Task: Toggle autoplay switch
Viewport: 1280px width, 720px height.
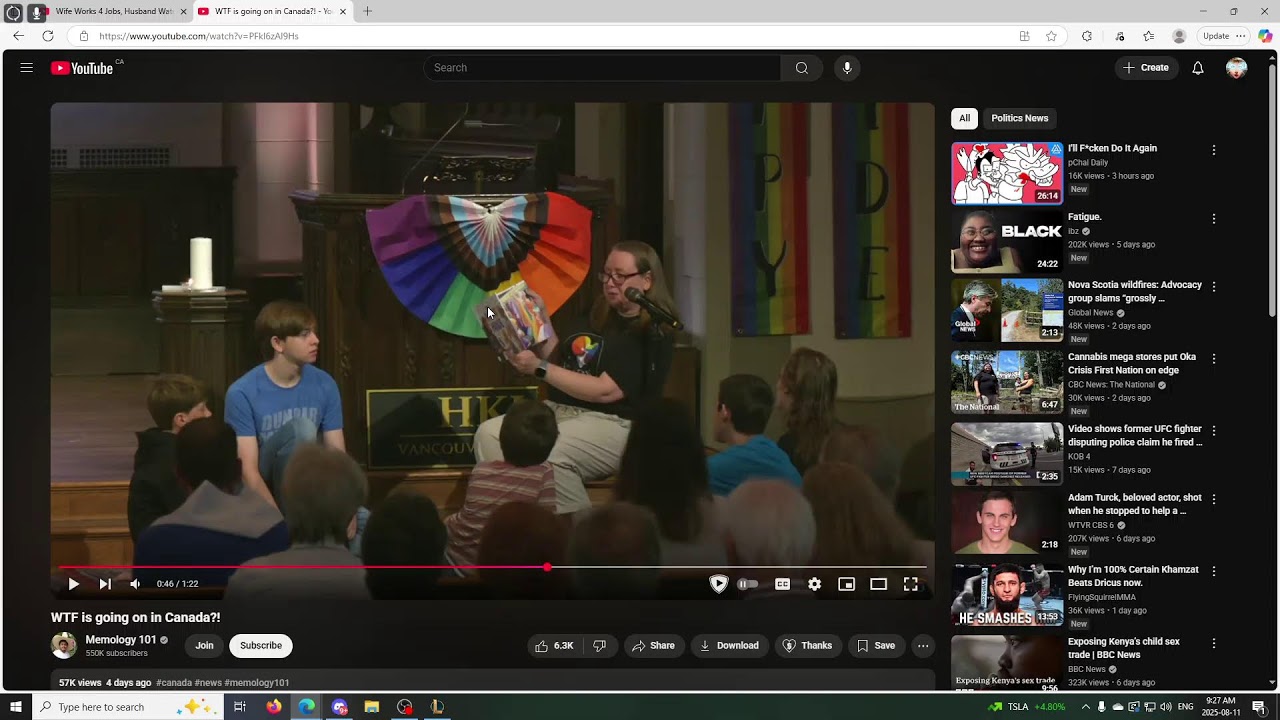Action: click(747, 584)
